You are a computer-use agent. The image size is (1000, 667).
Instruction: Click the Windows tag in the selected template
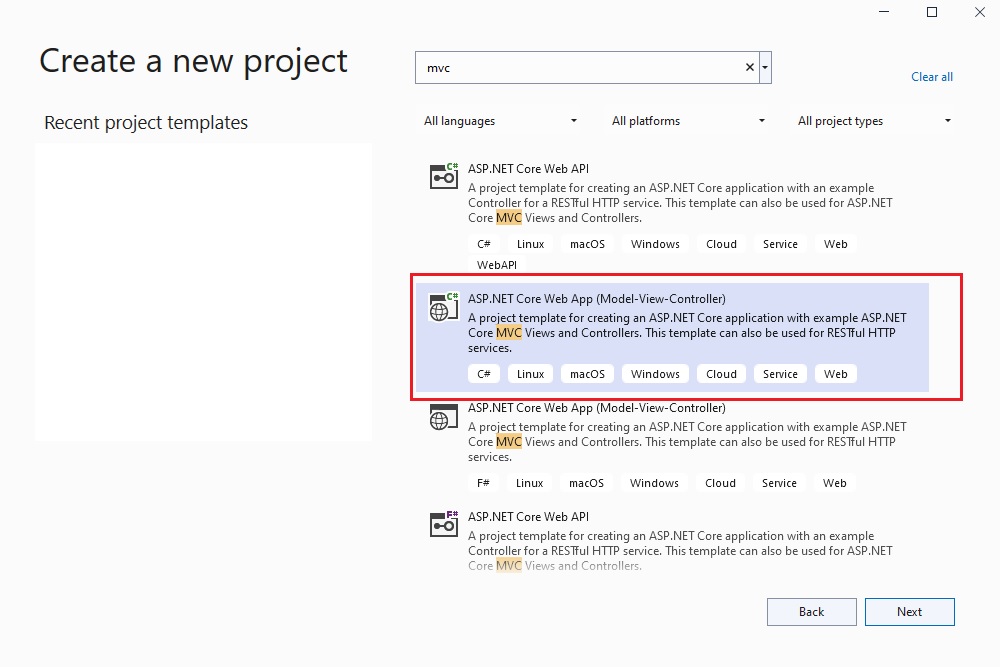655,374
